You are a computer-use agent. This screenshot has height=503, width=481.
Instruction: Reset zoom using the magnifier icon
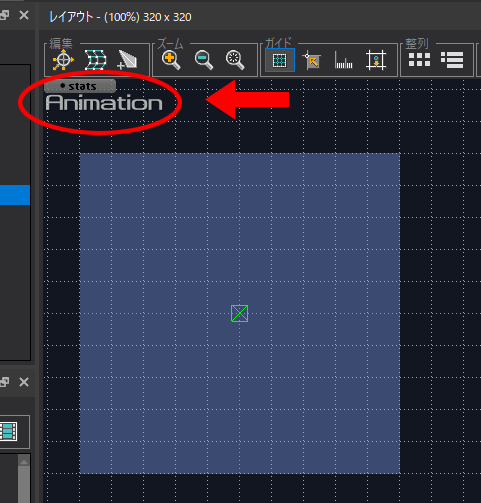(235, 60)
